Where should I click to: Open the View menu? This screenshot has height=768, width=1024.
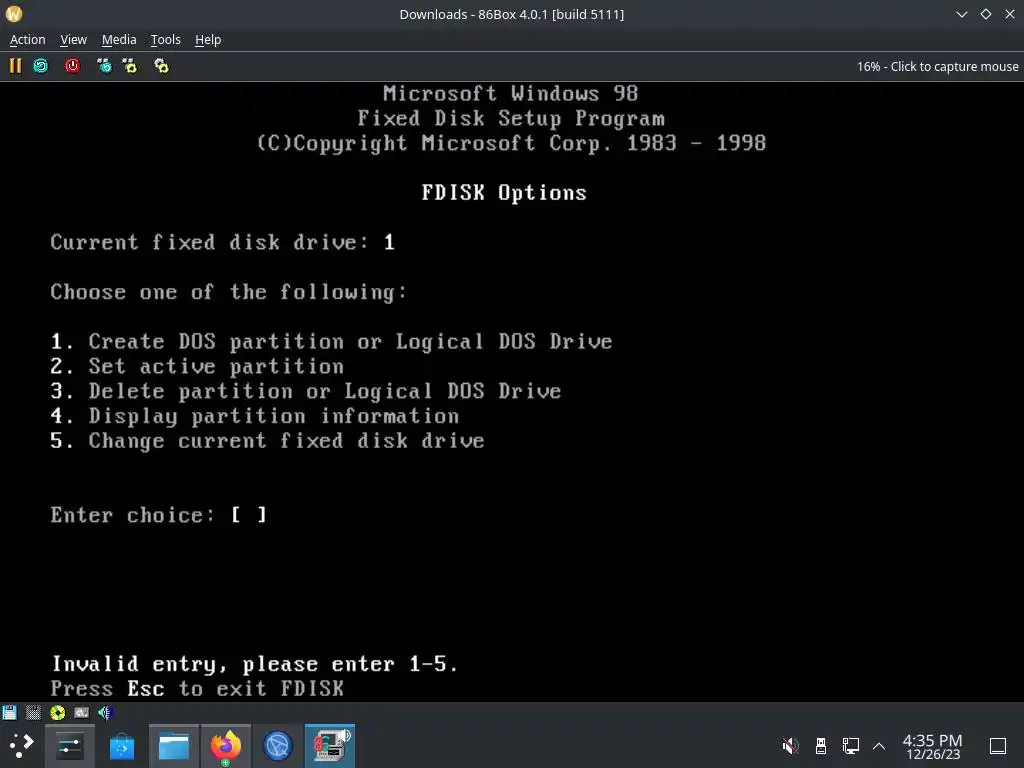(73, 40)
